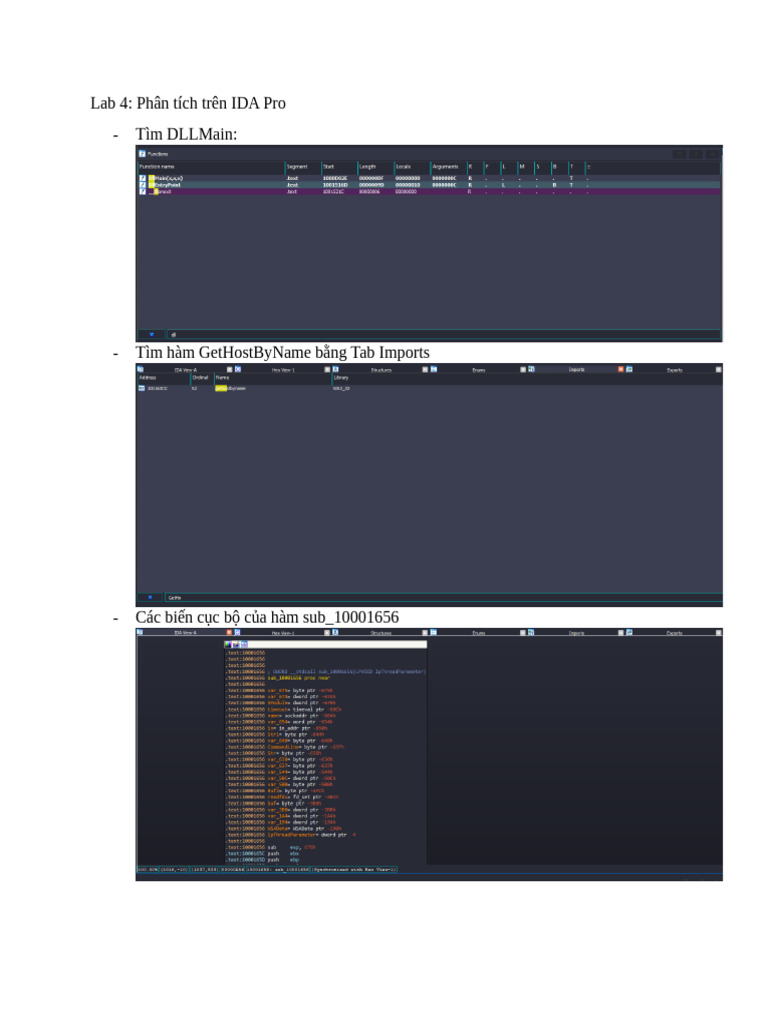Click the Functions window title icon
Screen dimensions: 768x1024
142,154
